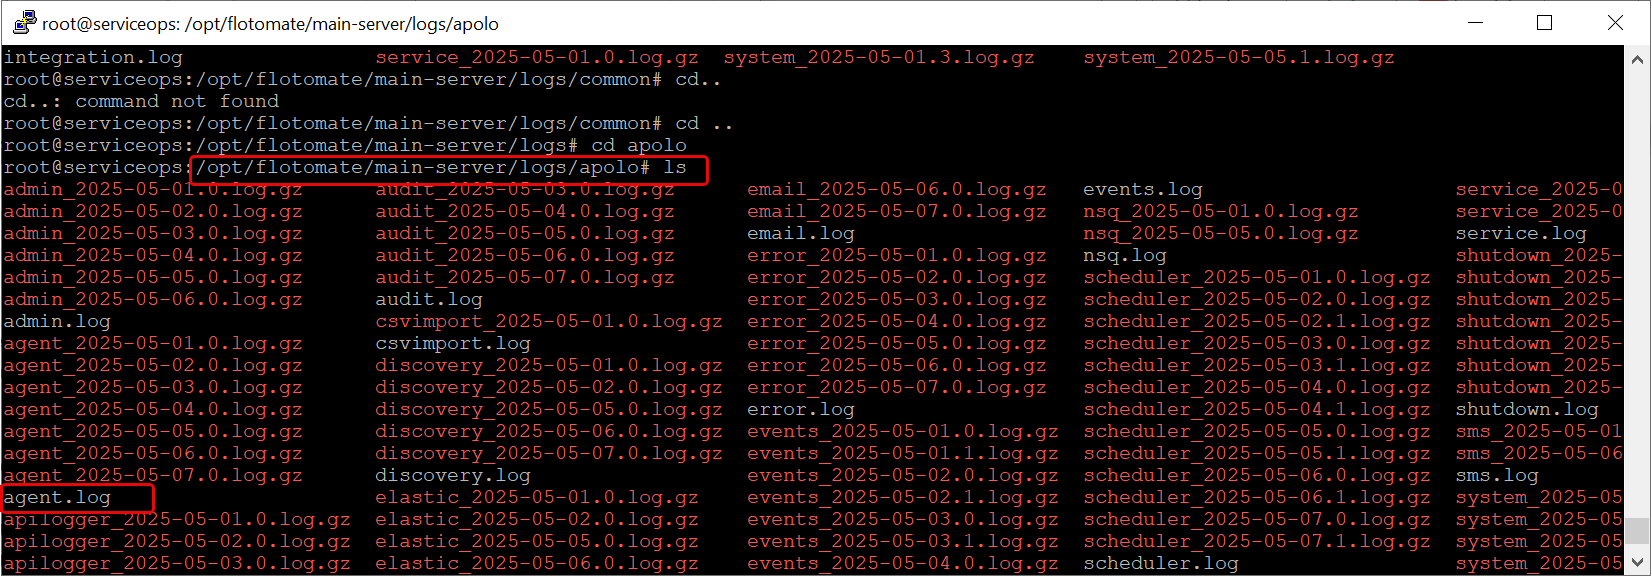Click audit_2025-05-03.0.log.gz
Image resolution: width=1651 pixels, height=576 pixels.
(x=525, y=189)
